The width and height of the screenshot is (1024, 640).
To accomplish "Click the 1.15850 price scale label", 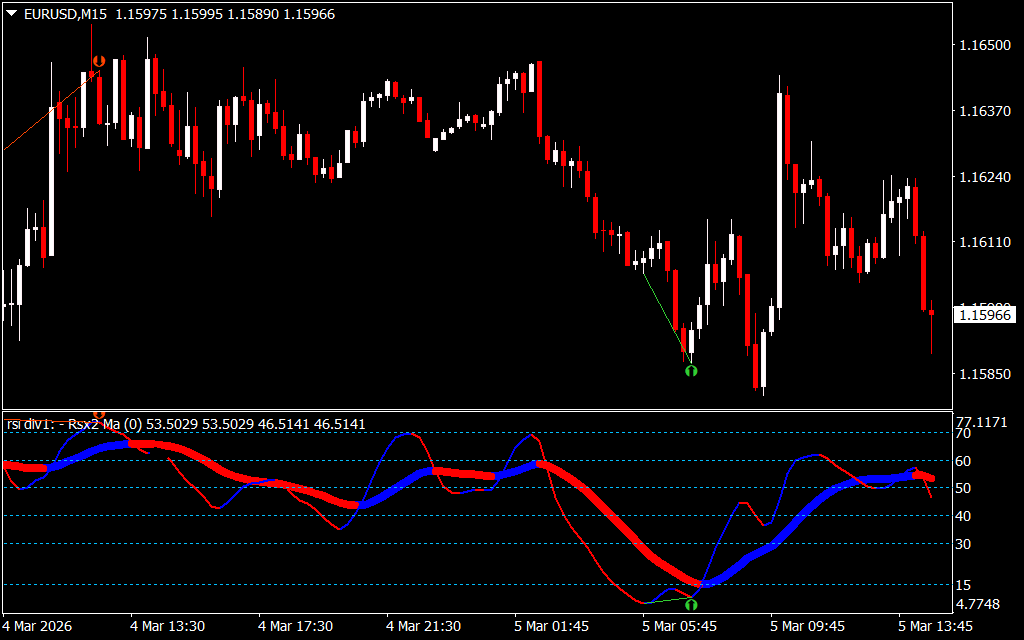I will (984, 374).
